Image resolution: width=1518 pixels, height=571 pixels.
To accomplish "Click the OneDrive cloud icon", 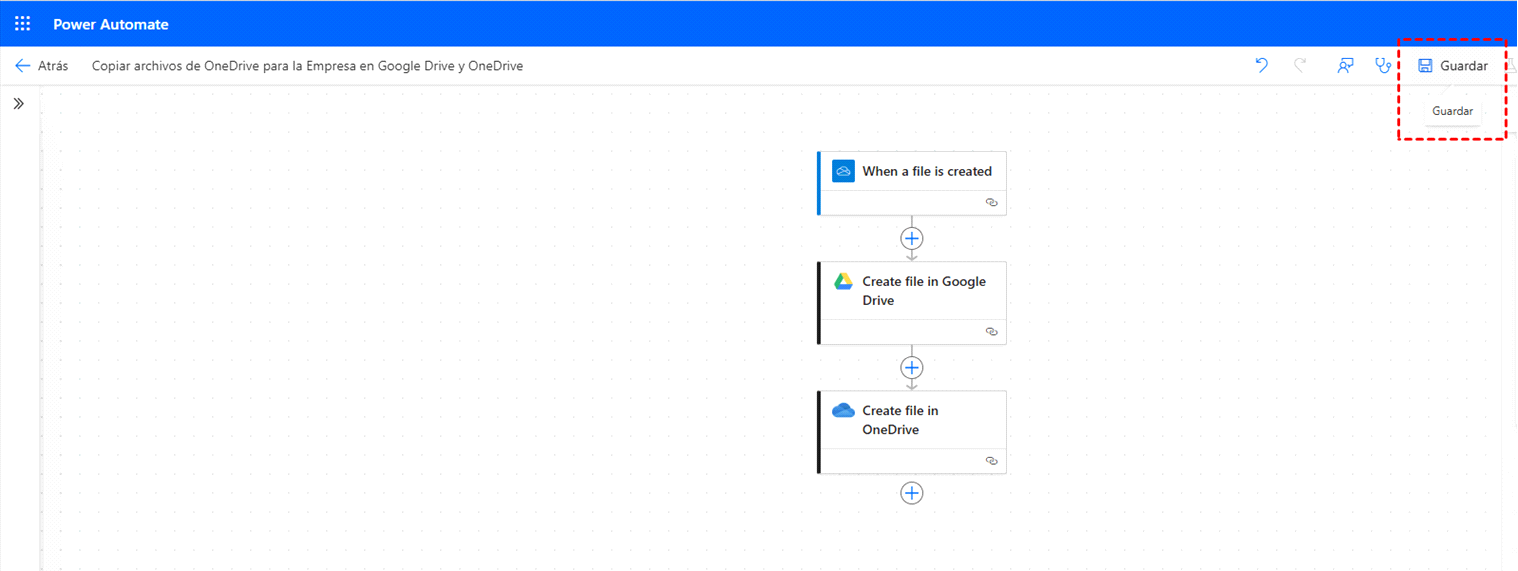I will [x=843, y=410].
